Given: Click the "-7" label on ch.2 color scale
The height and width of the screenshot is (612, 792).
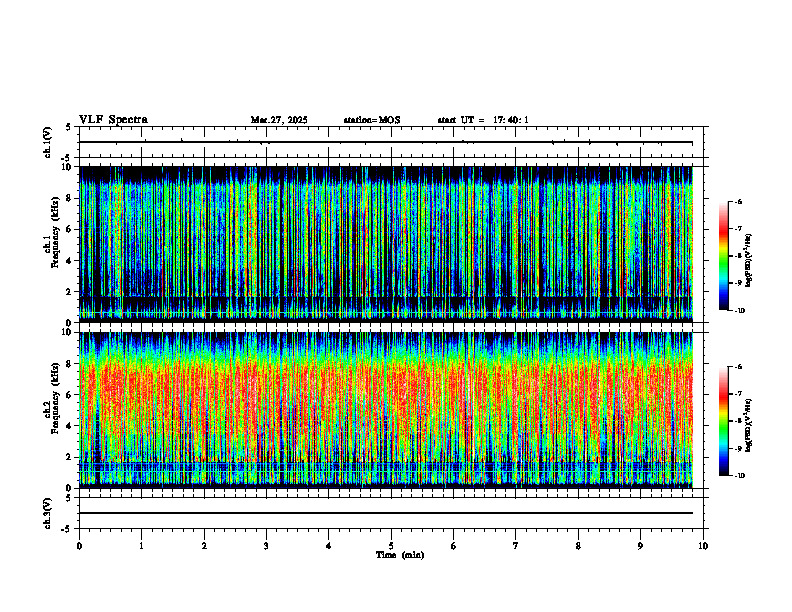Looking at the screenshot, I should (x=738, y=394).
